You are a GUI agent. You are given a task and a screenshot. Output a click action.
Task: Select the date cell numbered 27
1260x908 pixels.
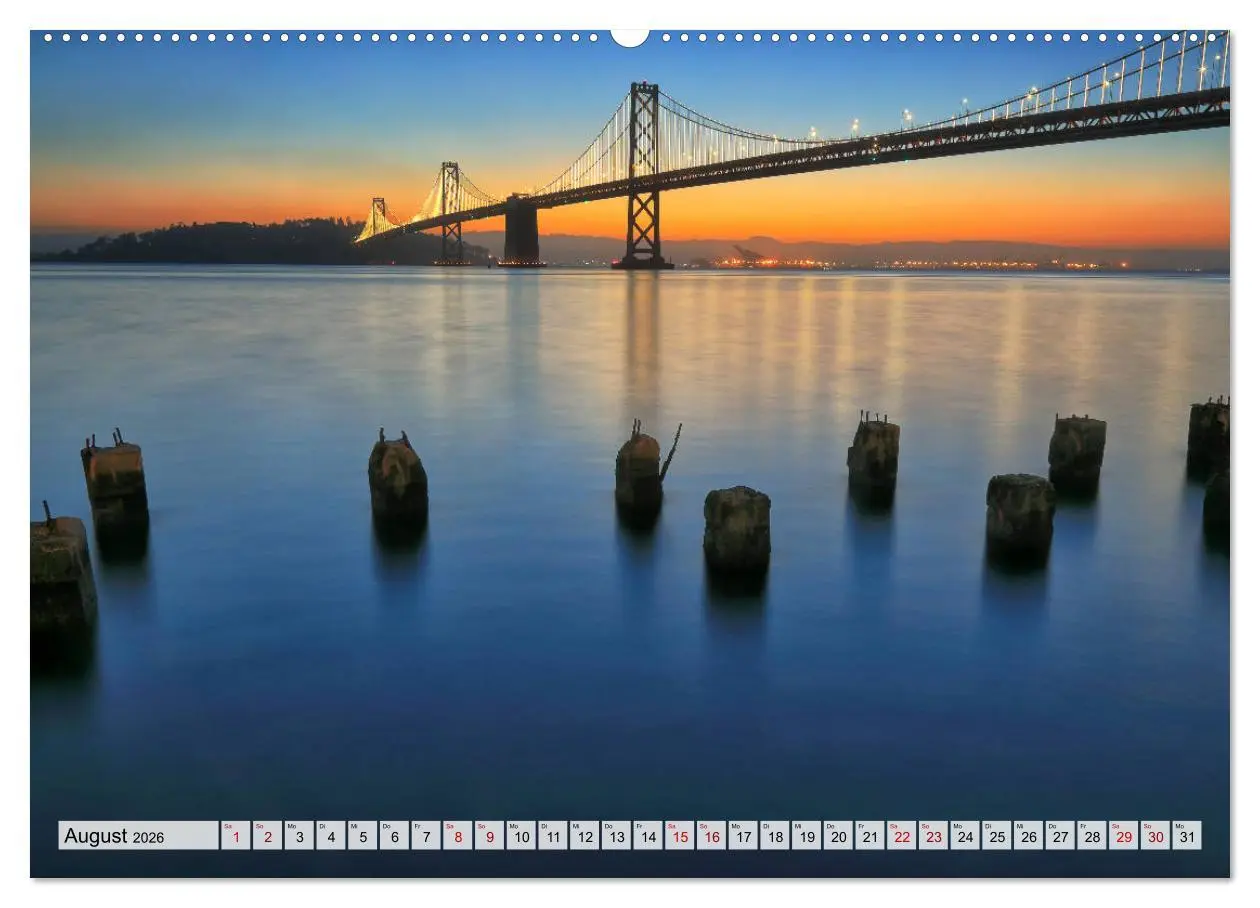coord(1059,836)
